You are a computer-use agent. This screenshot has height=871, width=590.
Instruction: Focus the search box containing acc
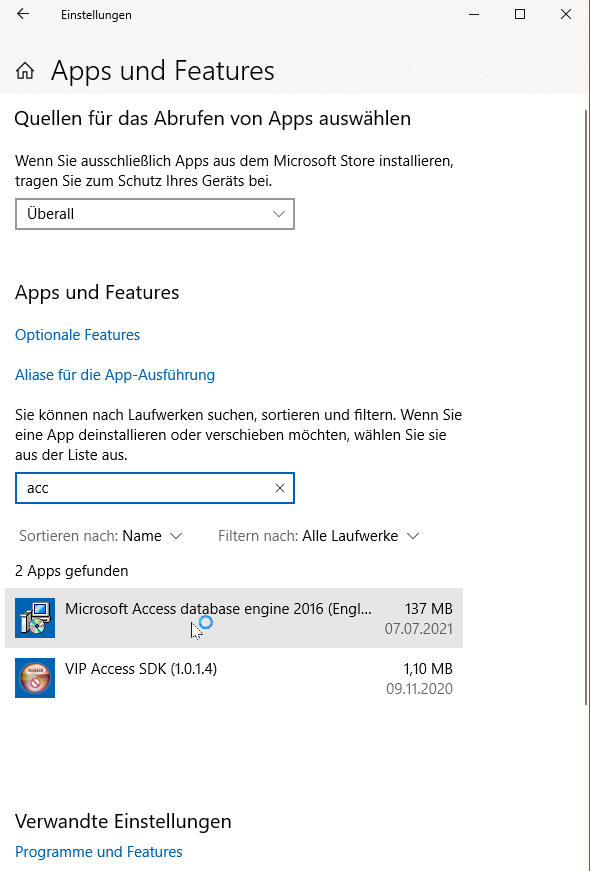154,488
